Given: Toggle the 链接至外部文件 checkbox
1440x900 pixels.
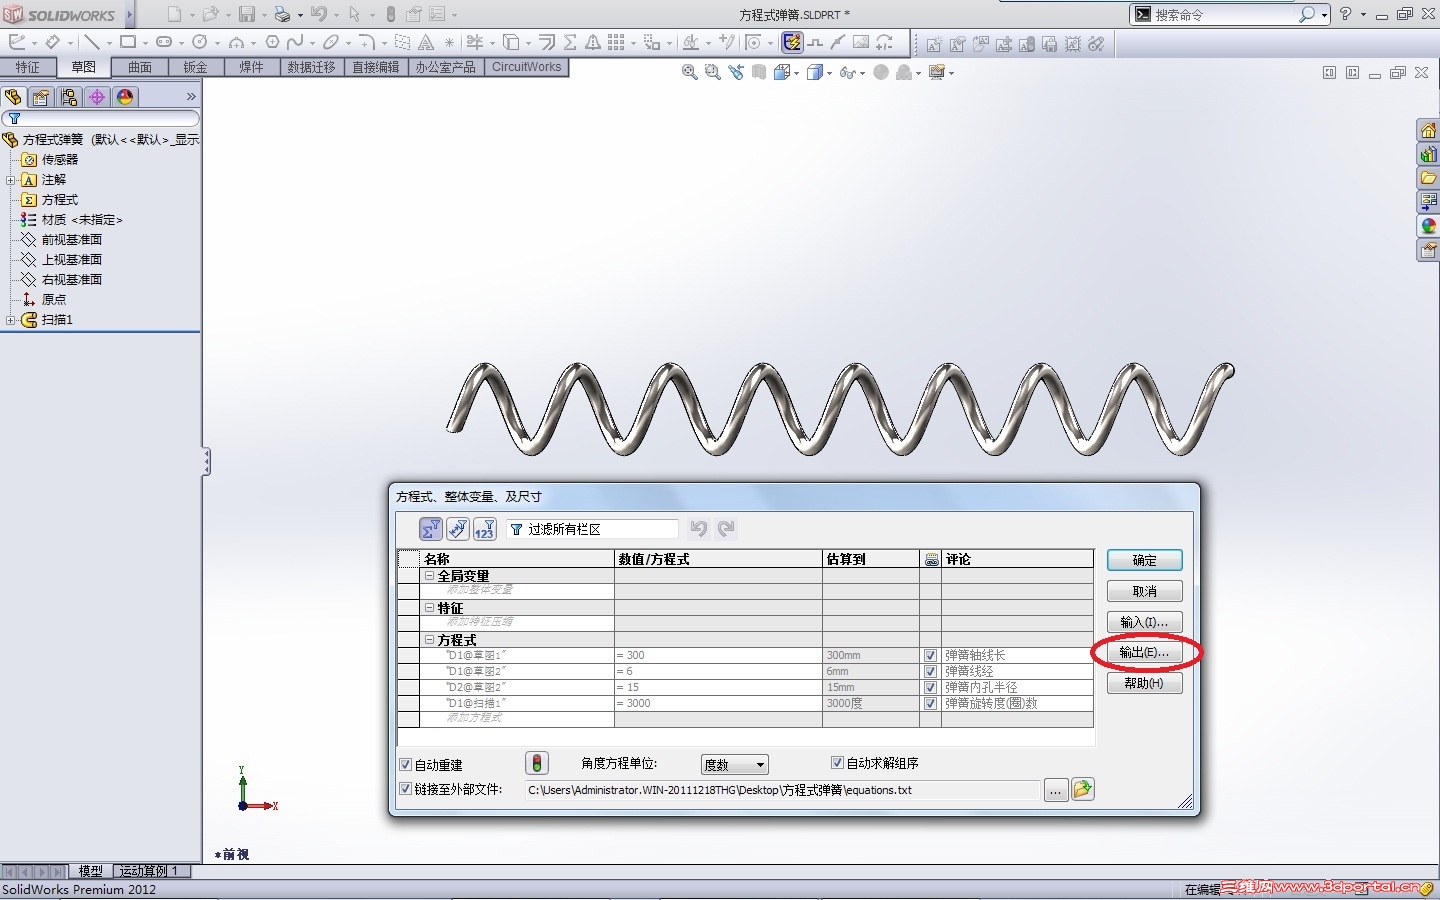Looking at the screenshot, I should click(x=406, y=789).
